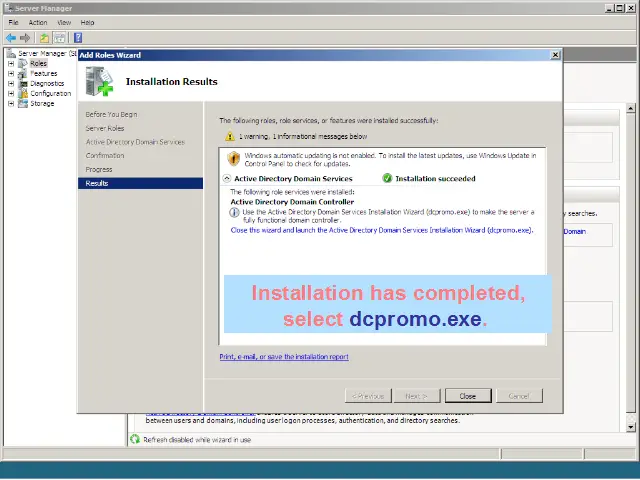Click the Roles tree icon
The image size is (640, 480).
23,64
